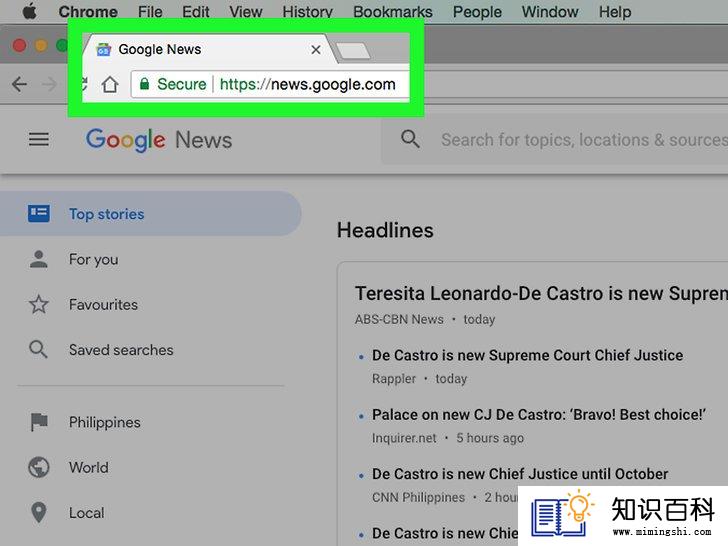The width and height of the screenshot is (728, 546).
Task: Go back with the browser back arrow
Action: click(x=20, y=84)
